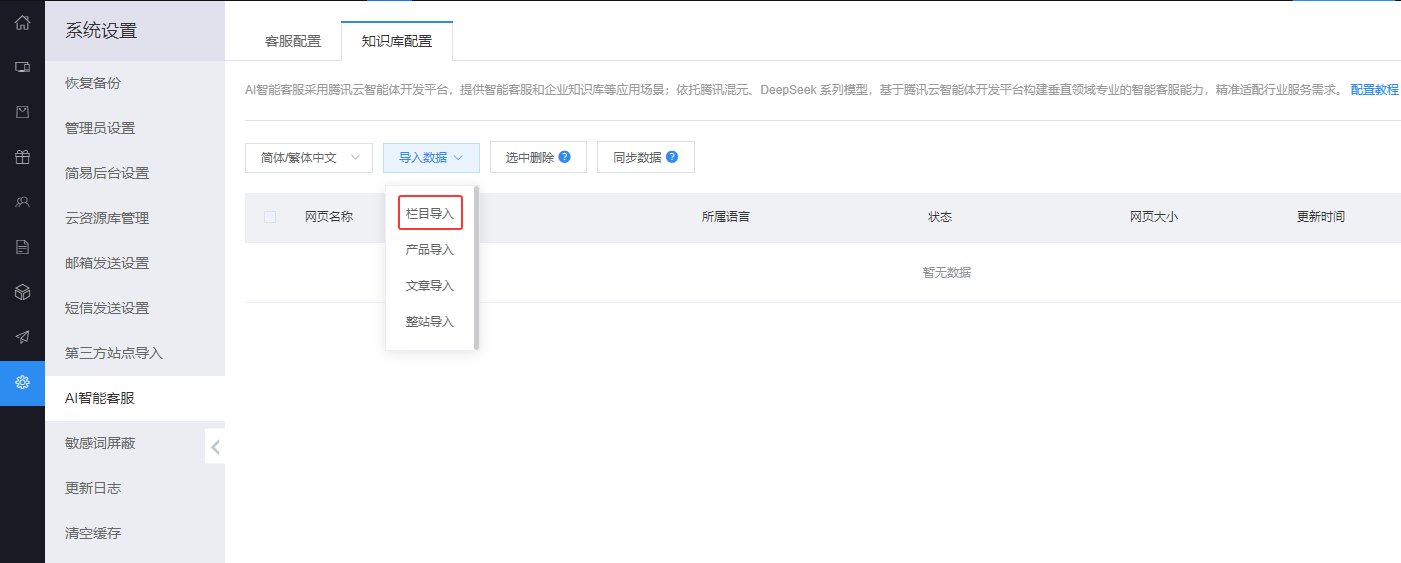Open the gift box icon section
This screenshot has width=1401, height=563.
click(22, 157)
